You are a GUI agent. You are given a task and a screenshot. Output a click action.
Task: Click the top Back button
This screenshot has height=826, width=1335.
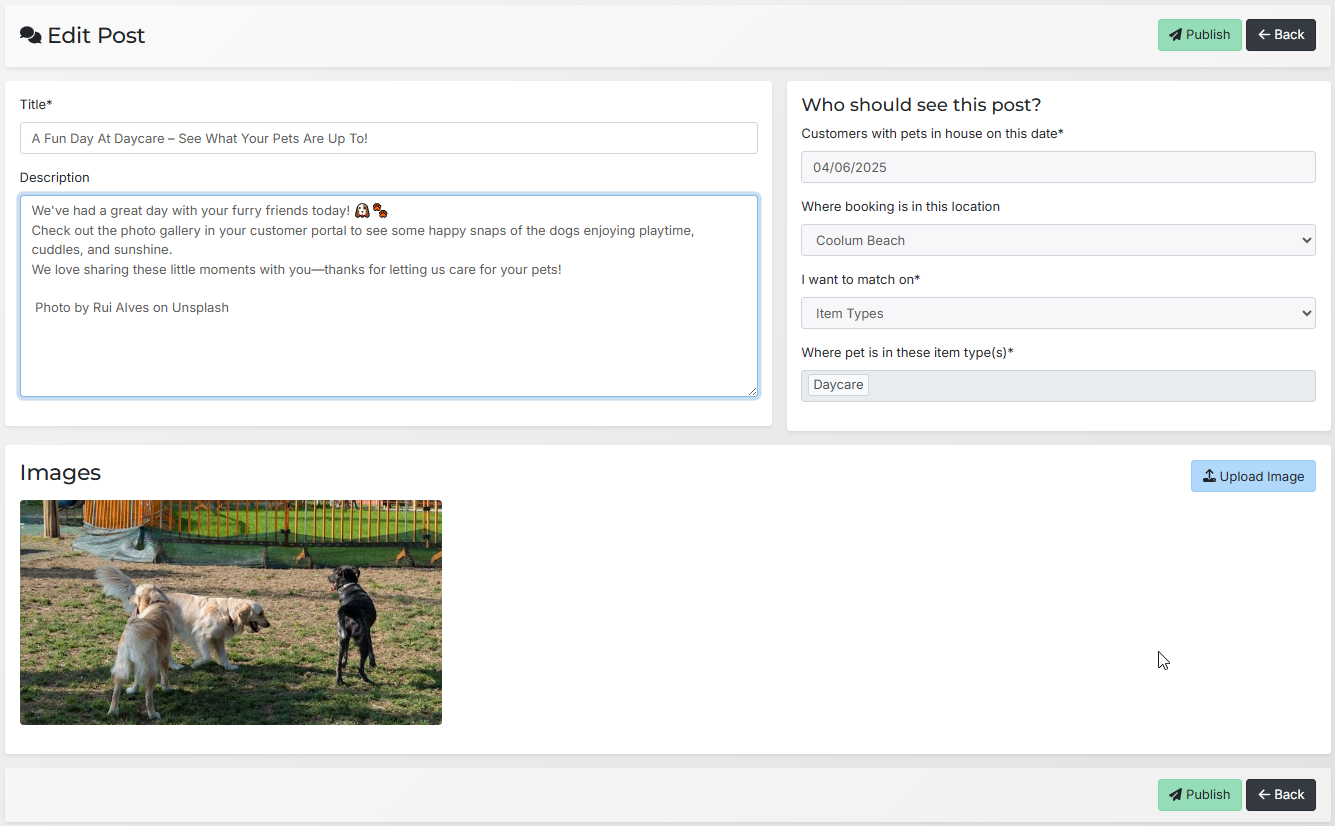(x=1281, y=35)
